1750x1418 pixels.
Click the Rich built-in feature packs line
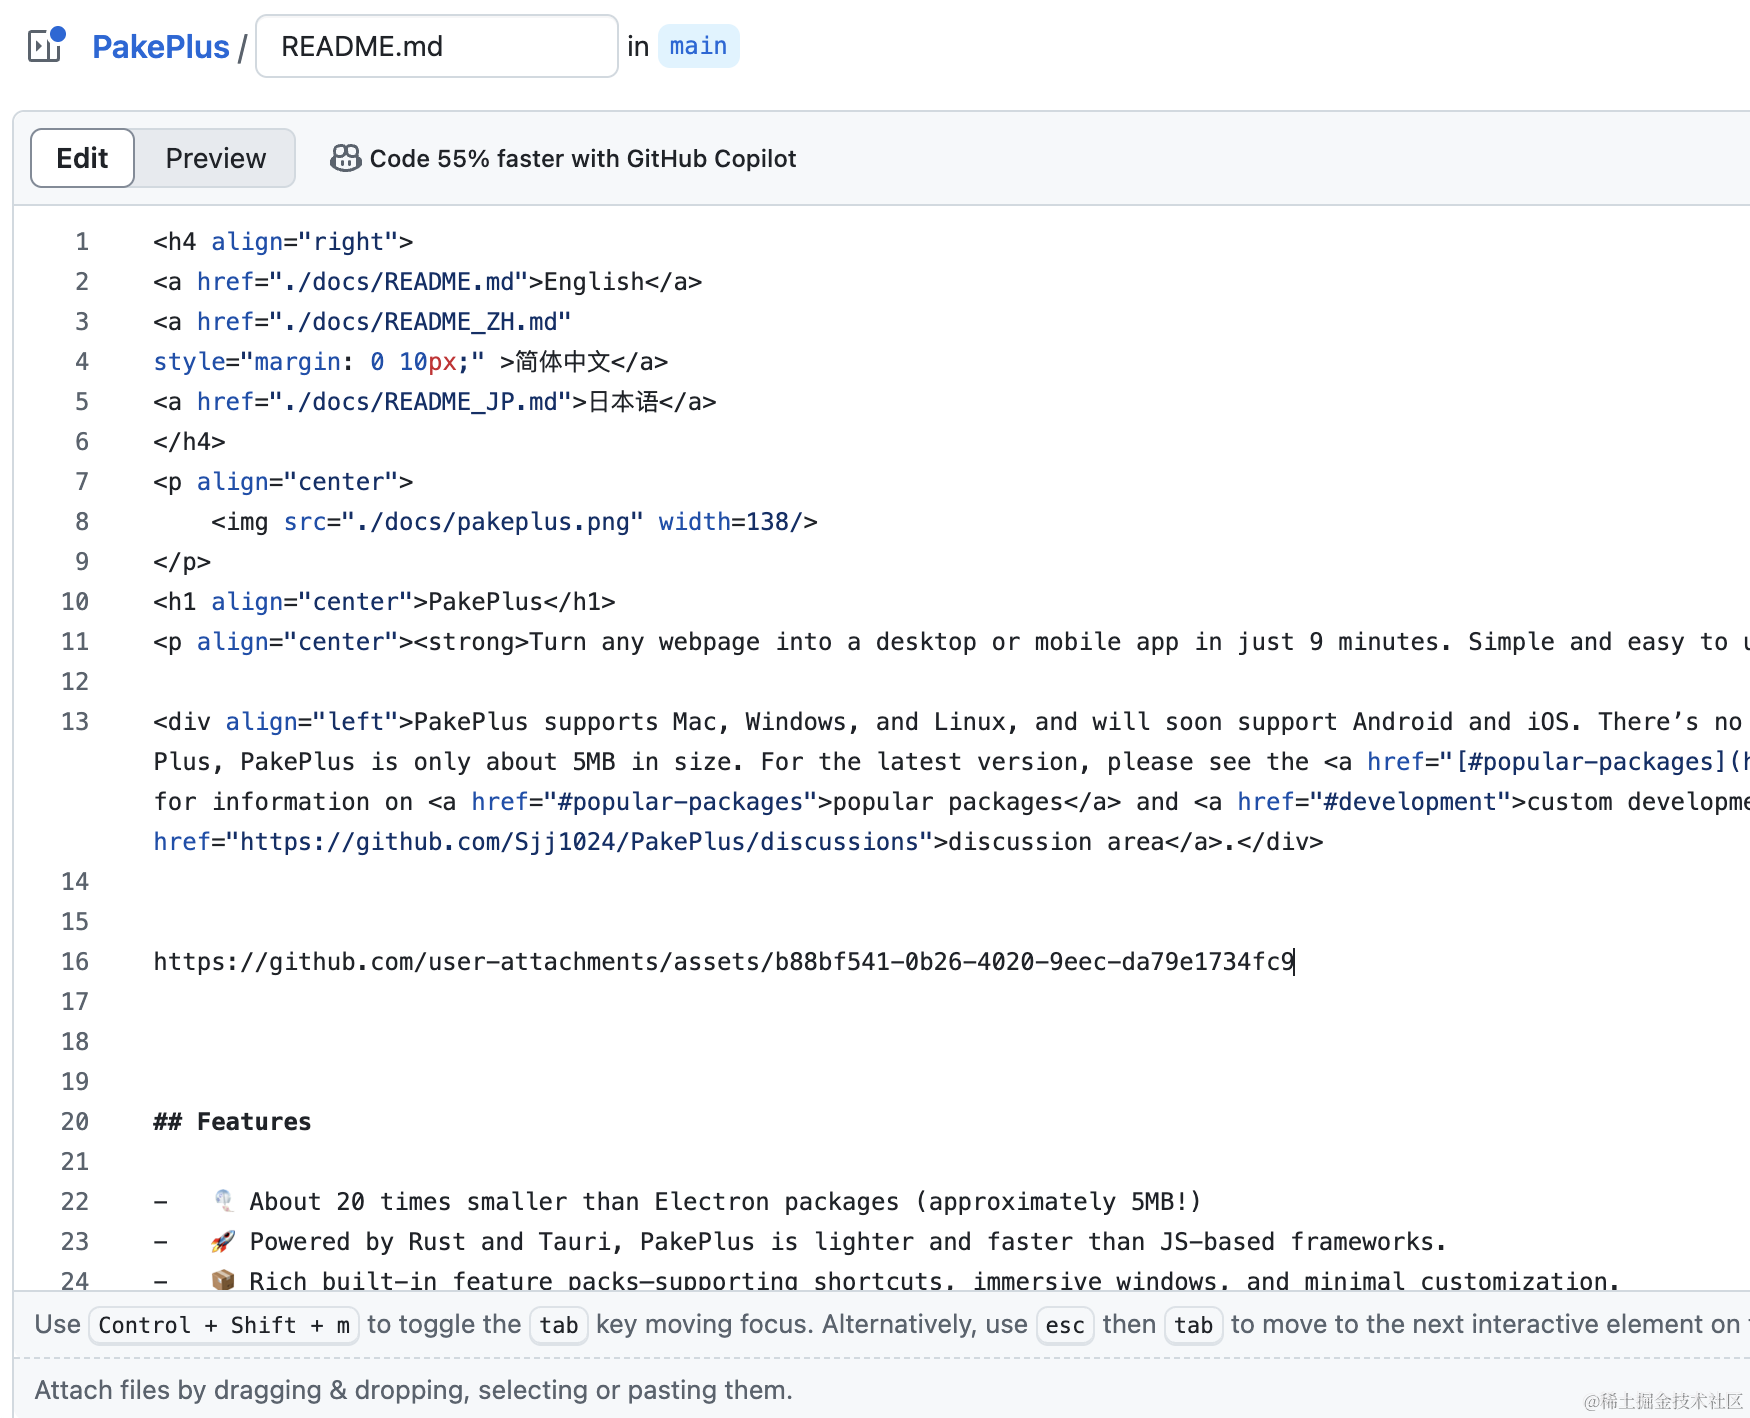coord(886,1280)
